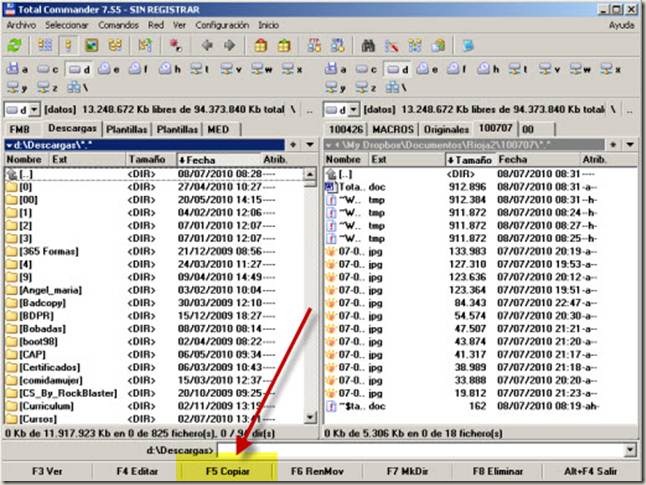Switch to brief file names view icon
646x485 pixels.
(x=45, y=45)
